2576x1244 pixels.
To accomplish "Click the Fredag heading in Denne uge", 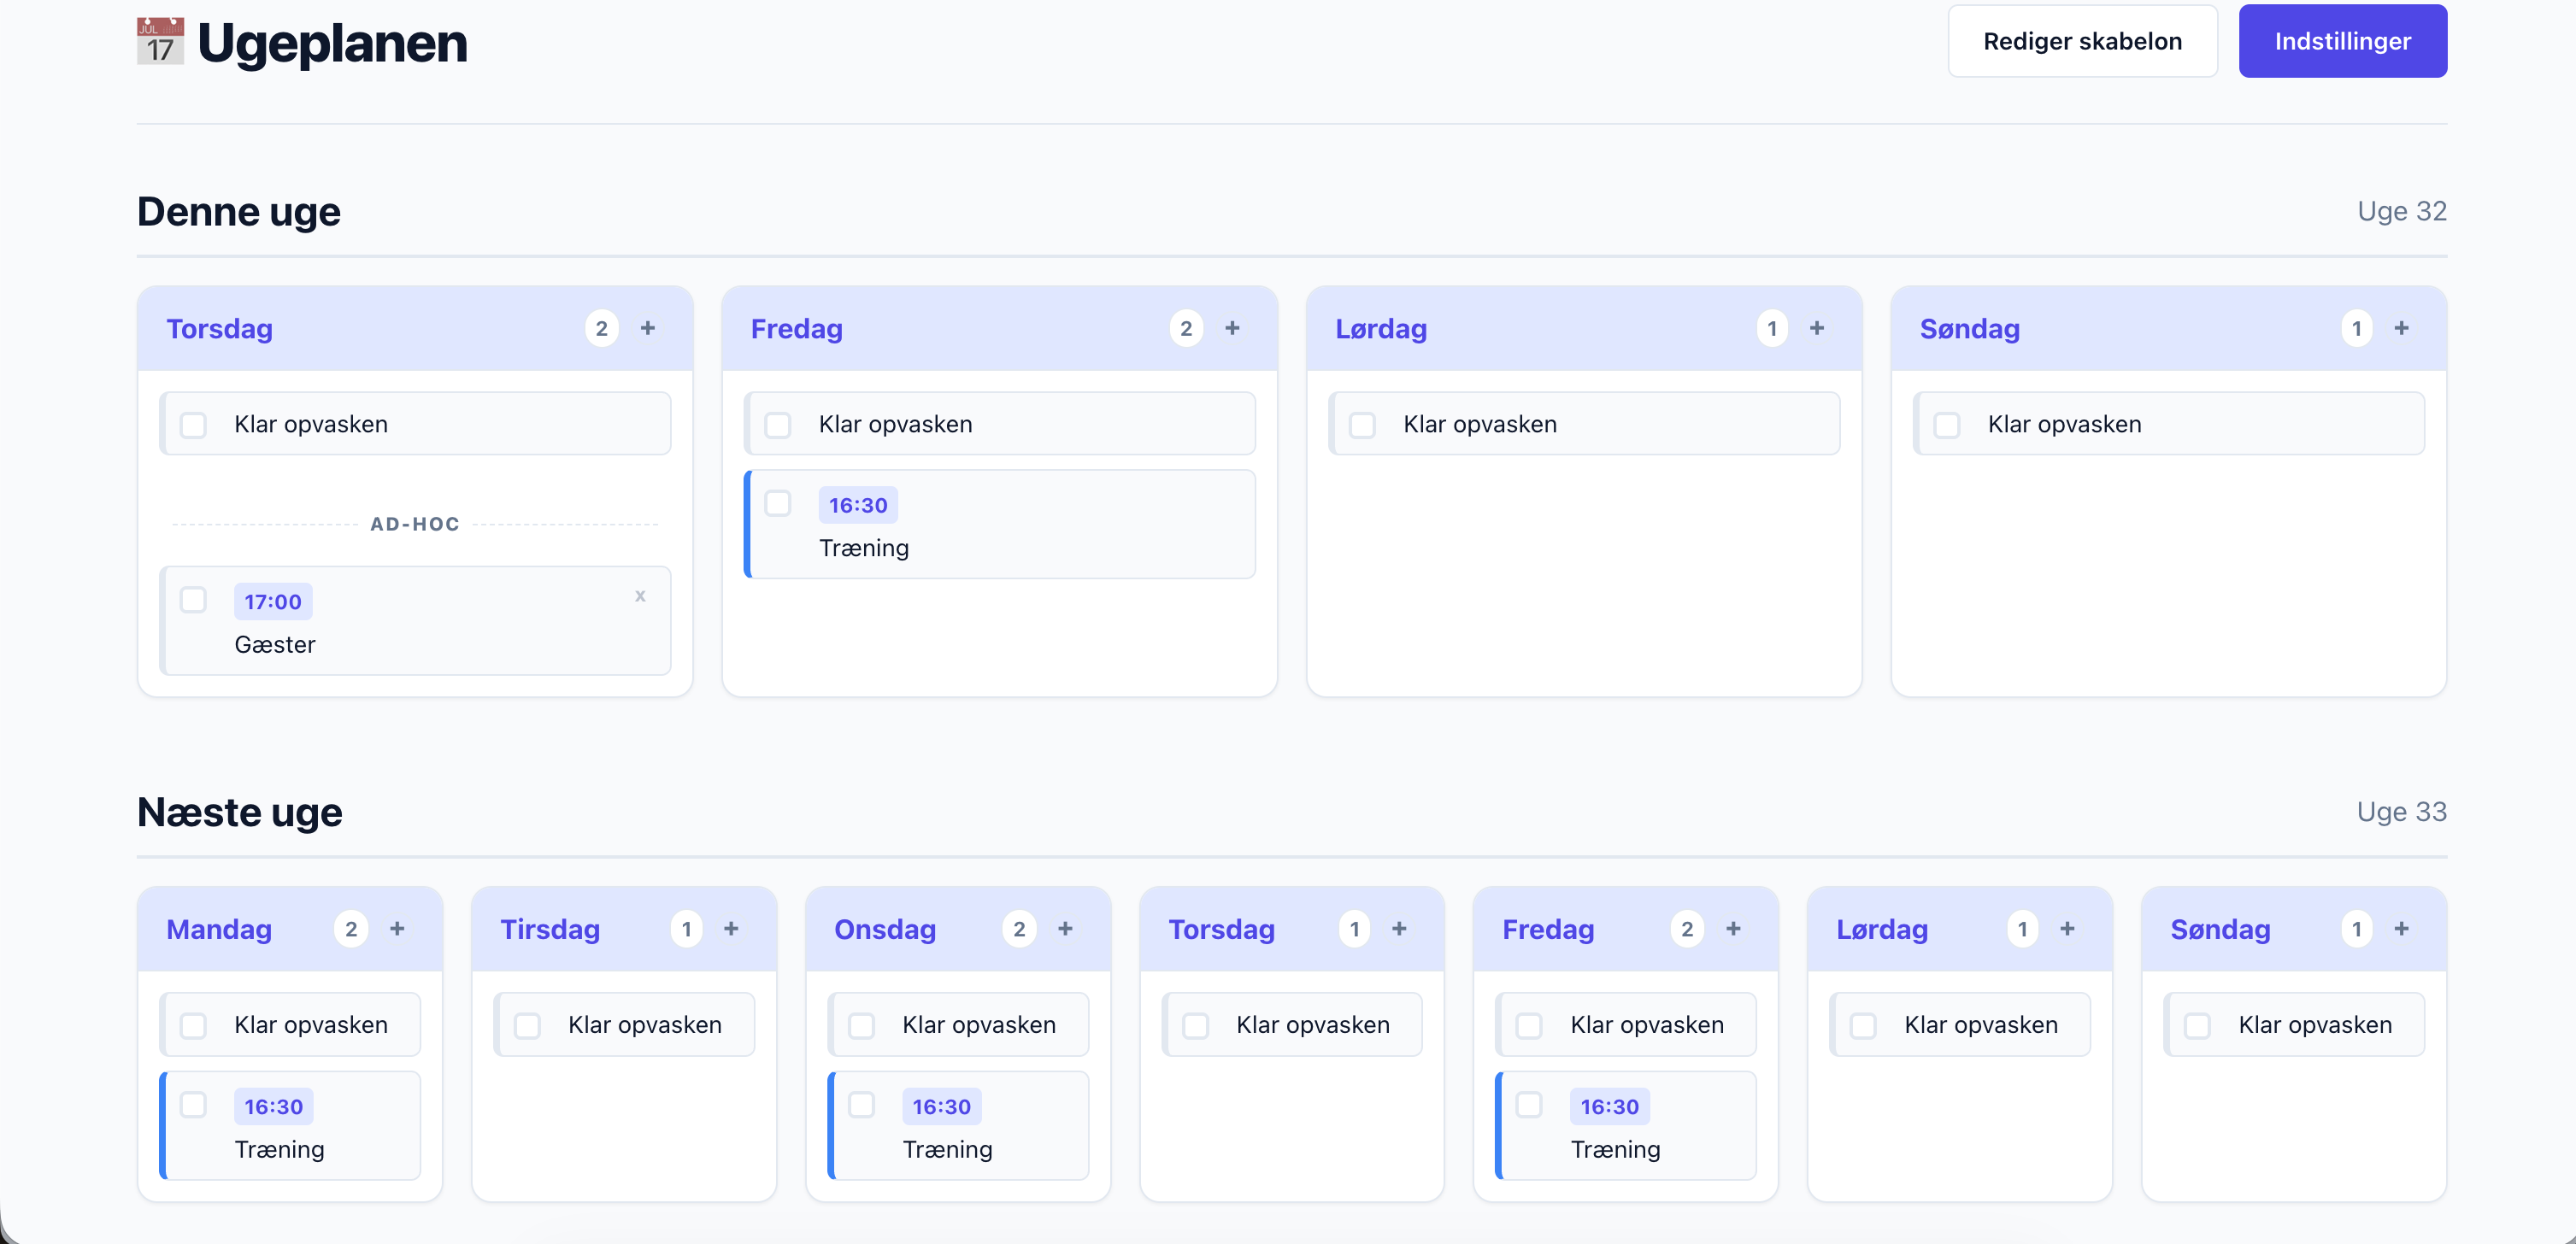I will click(796, 328).
